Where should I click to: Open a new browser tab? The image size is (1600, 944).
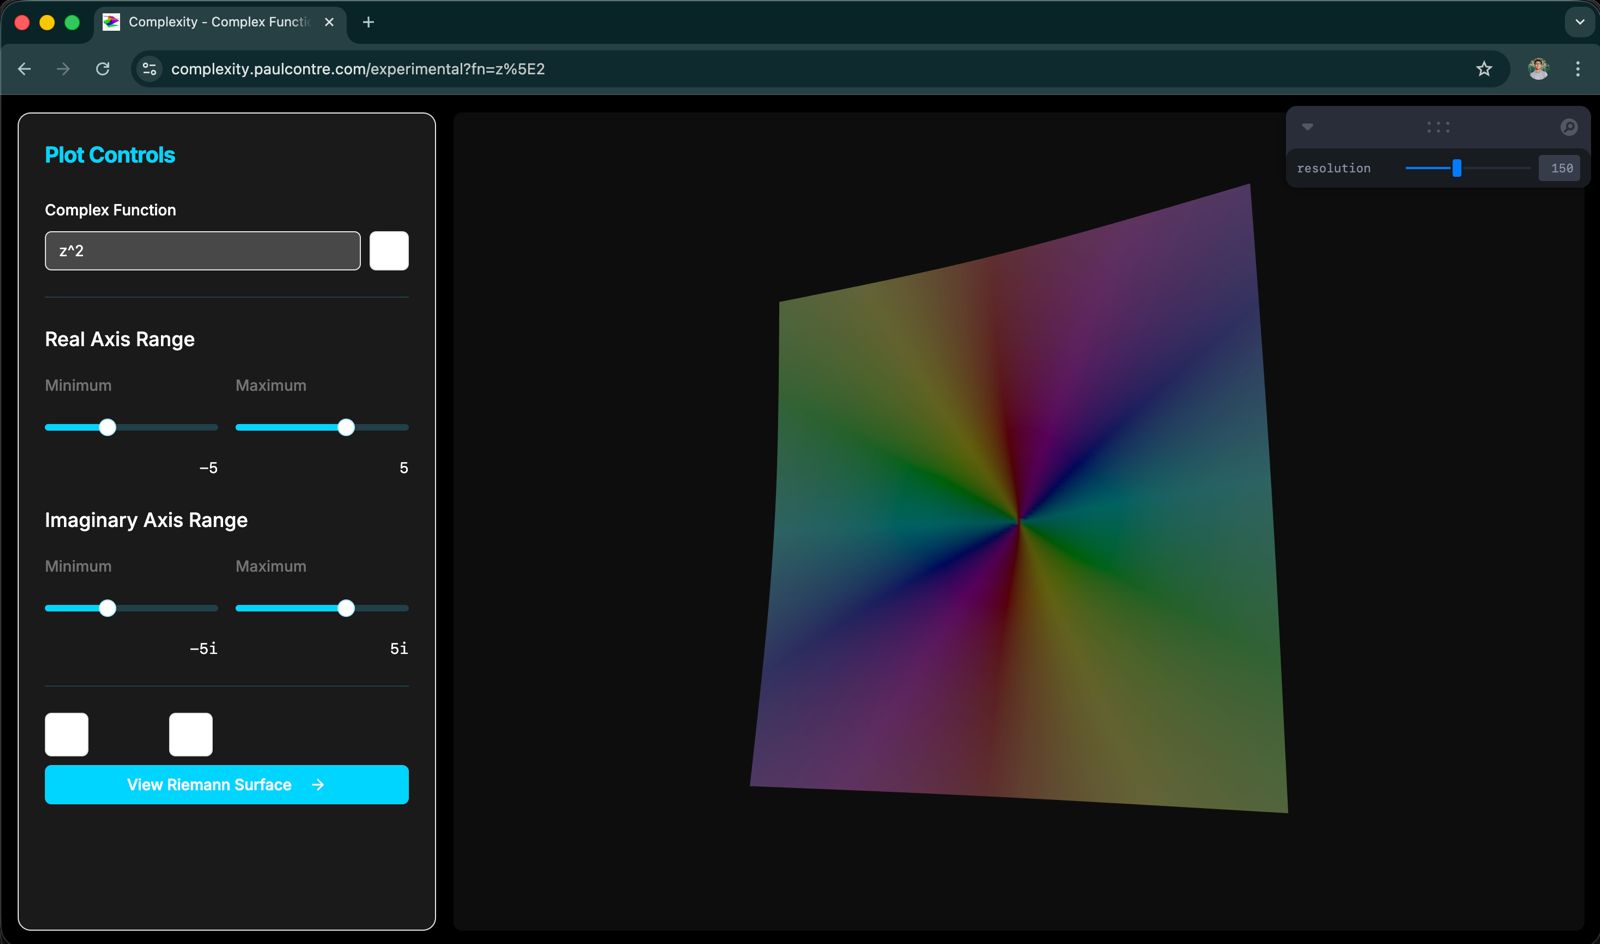[x=368, y=22]
